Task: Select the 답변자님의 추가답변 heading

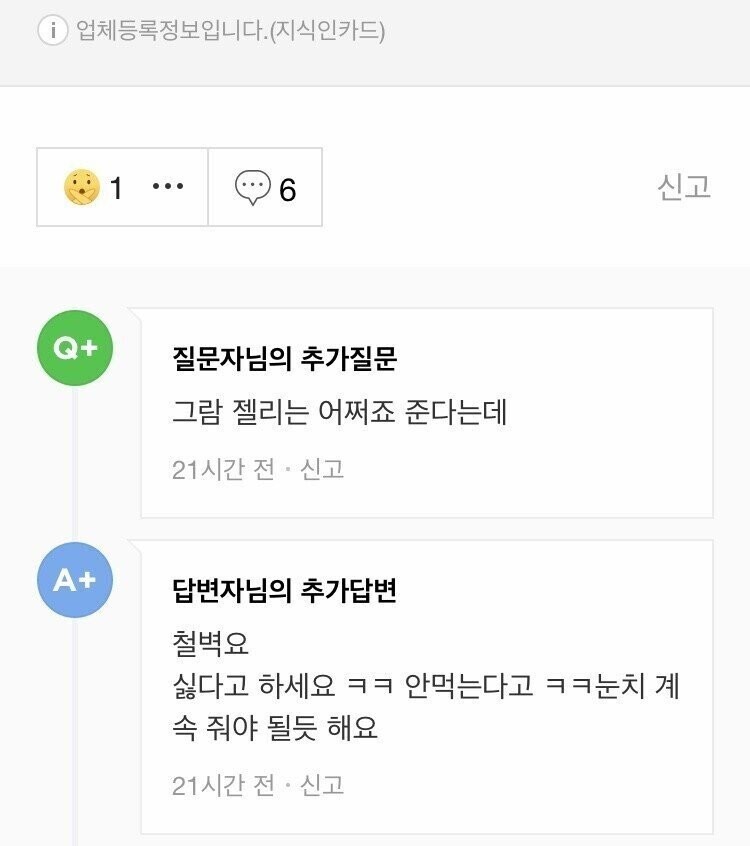Action: pyautogui.click(x=284, y=591)
